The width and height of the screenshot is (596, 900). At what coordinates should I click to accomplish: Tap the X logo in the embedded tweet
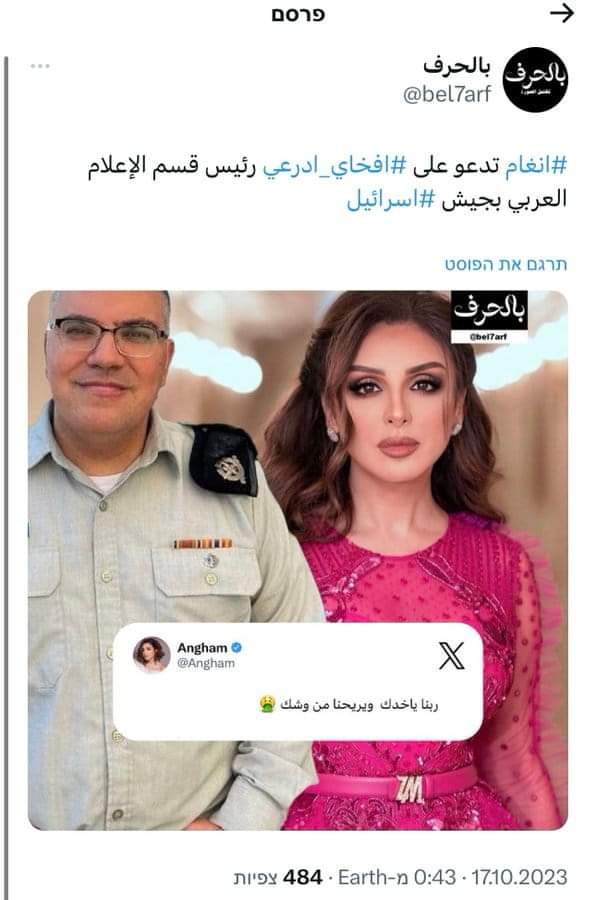pos(451,656)
